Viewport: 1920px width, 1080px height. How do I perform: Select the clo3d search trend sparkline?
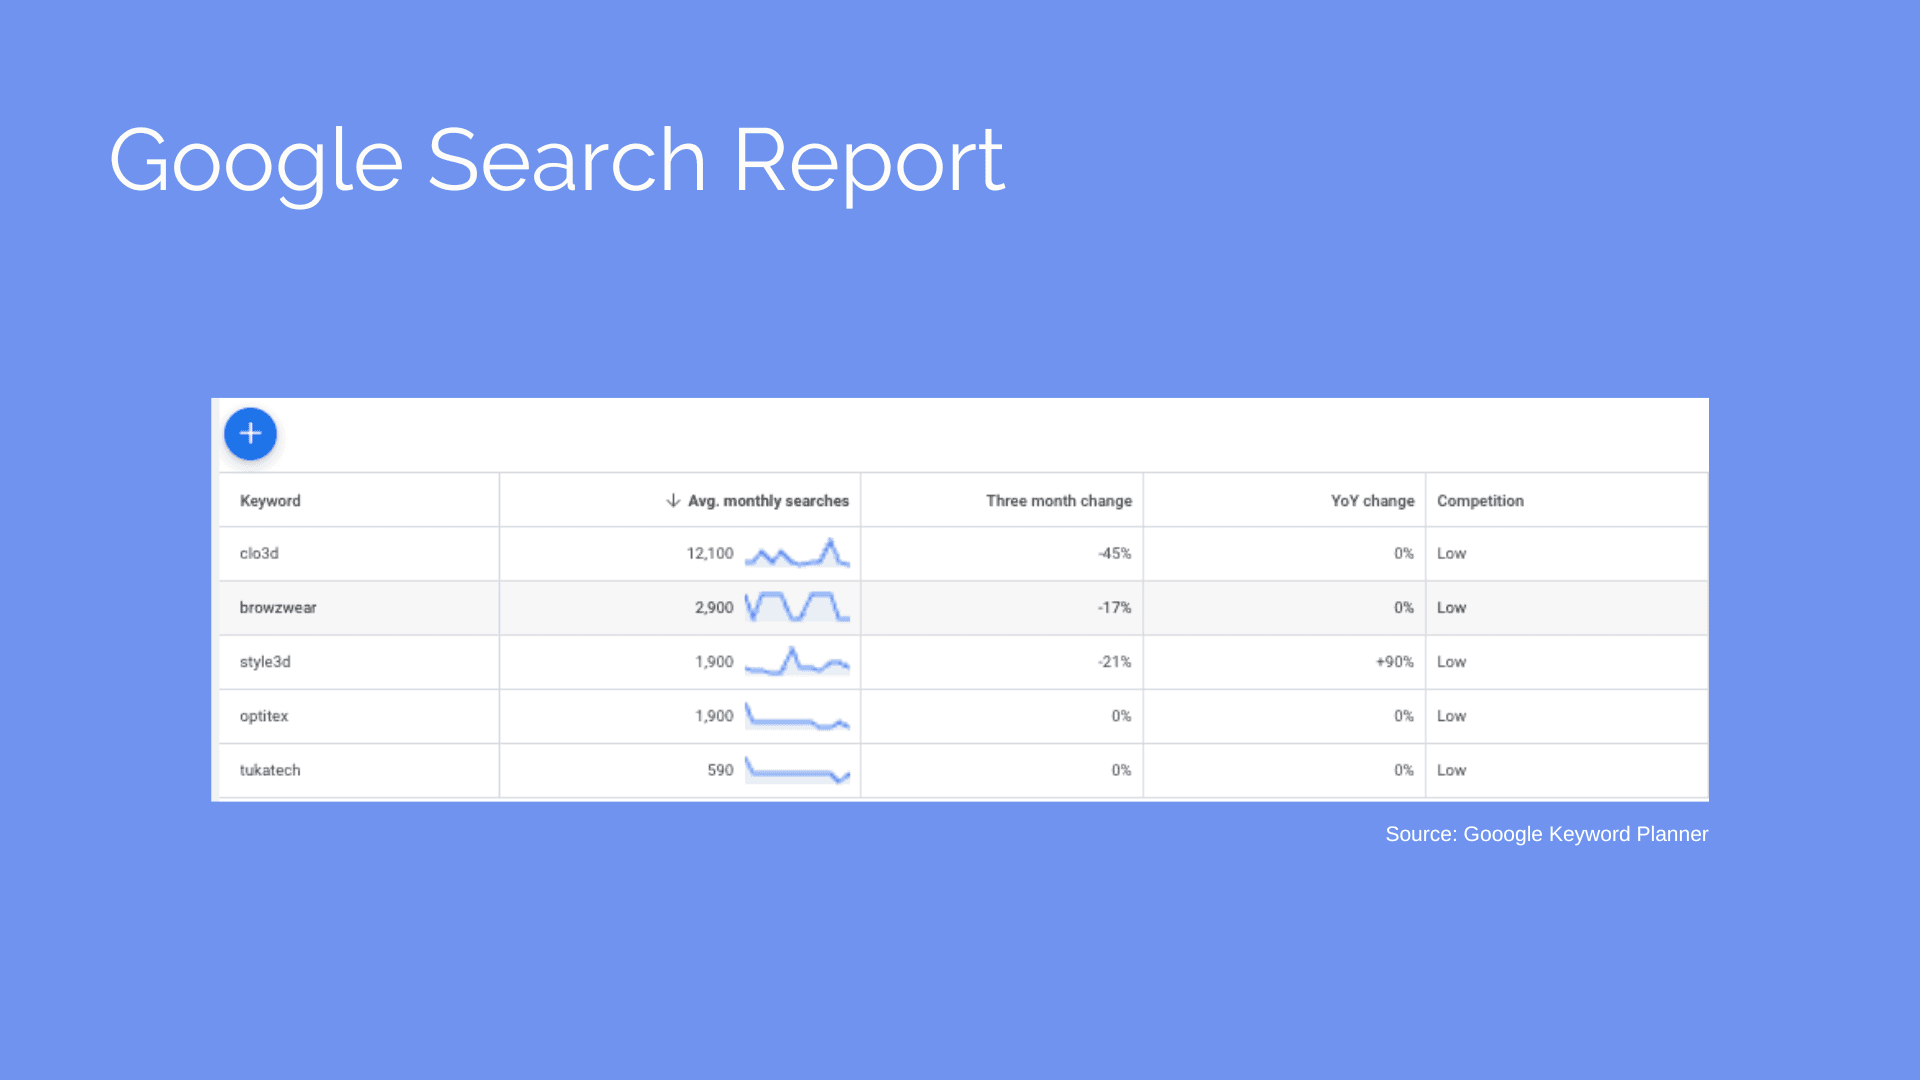pyautogui.click(x=797, y=553)
